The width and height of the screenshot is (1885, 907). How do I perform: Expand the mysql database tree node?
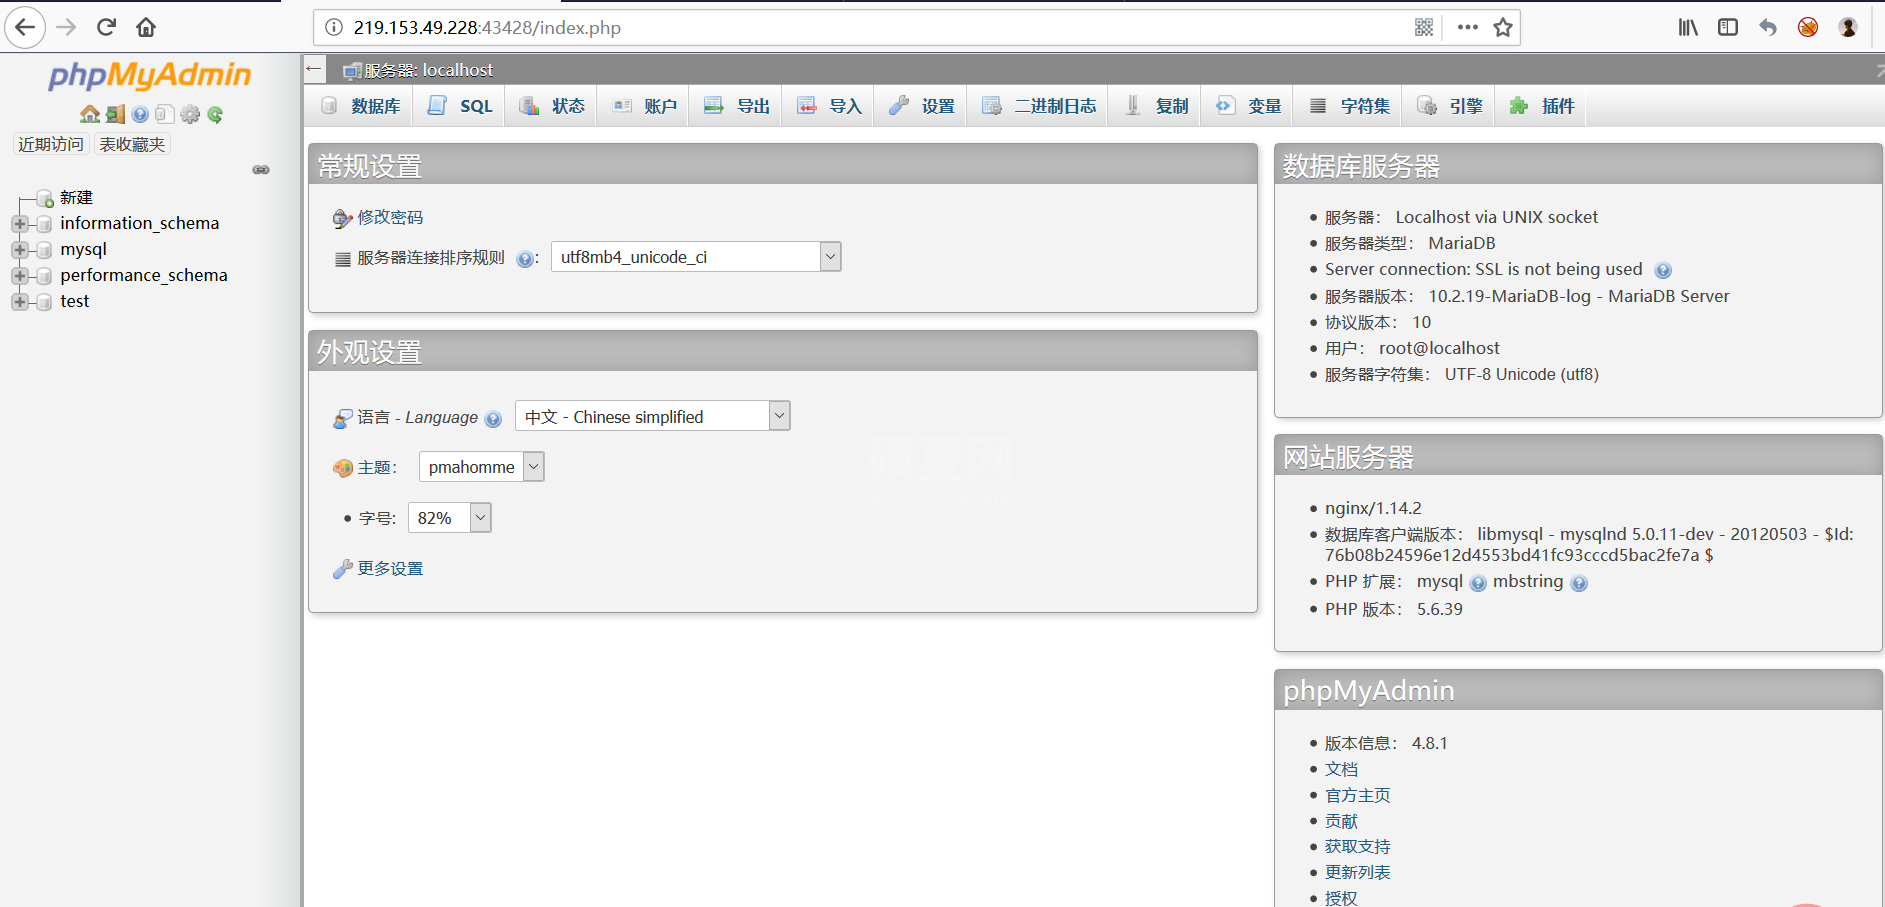tap(19, 250)
